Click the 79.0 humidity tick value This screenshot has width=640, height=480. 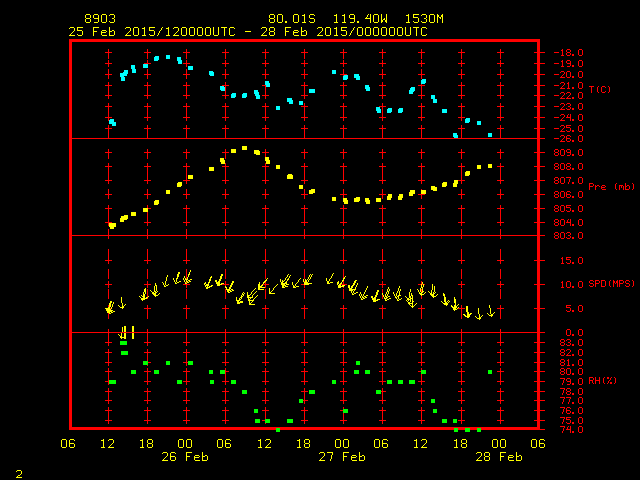pos(571,382)
